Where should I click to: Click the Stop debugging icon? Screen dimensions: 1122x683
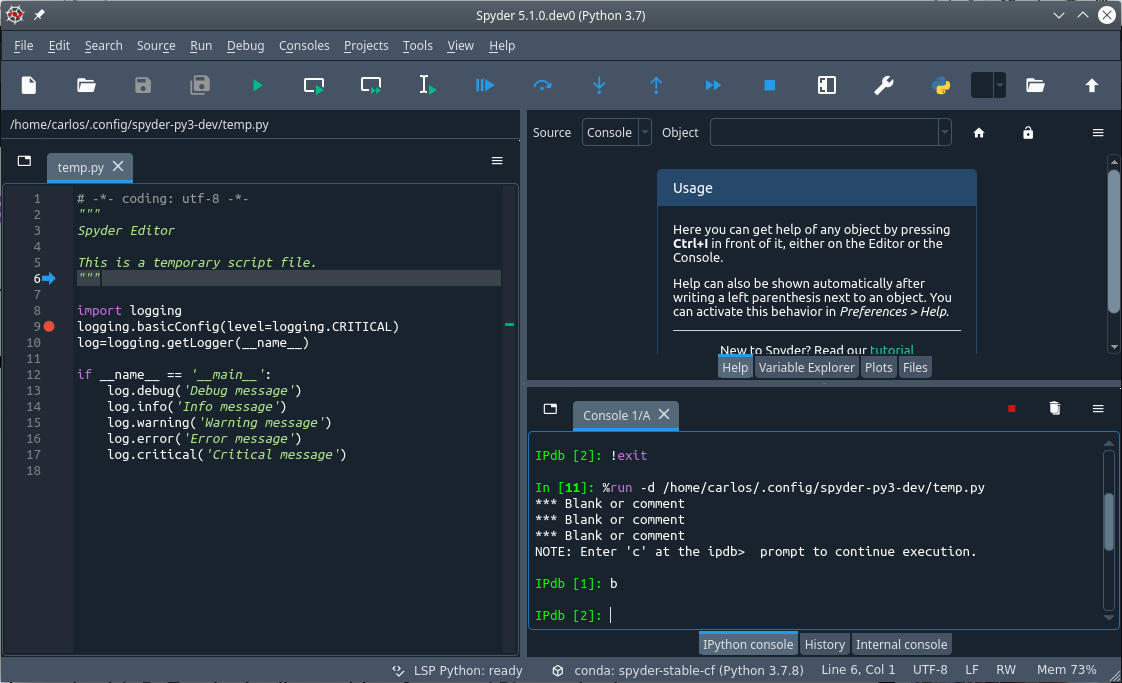coord(769,86)
